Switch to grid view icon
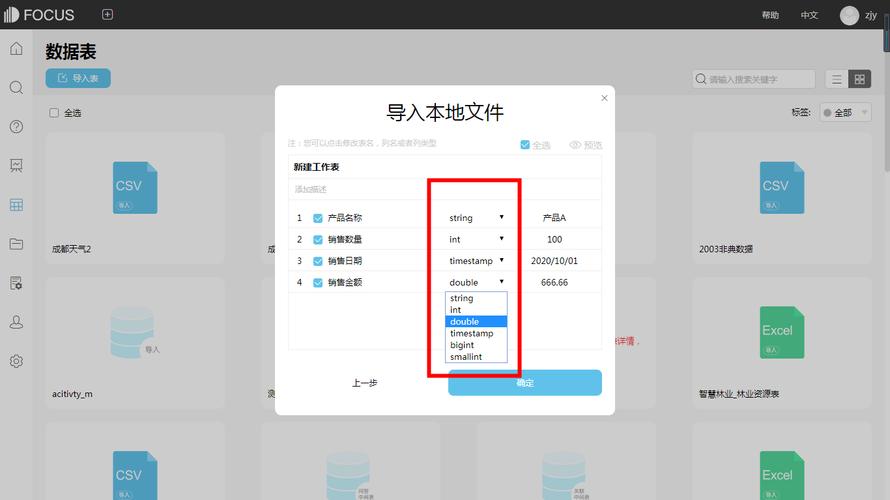 (859, 79)
